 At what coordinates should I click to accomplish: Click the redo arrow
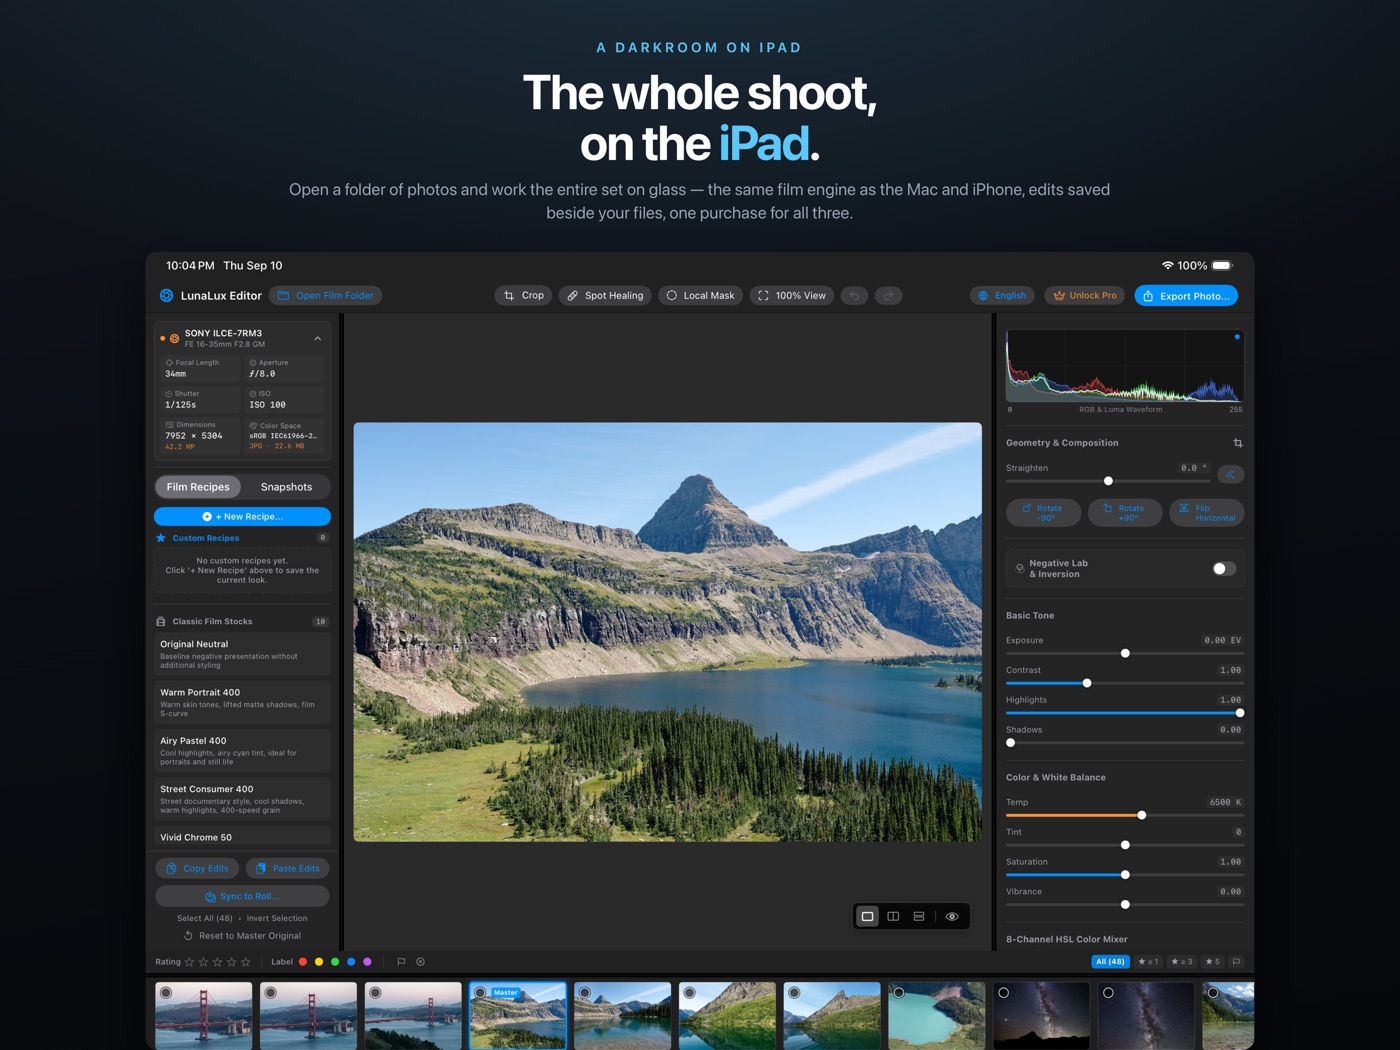coord(888,296)
